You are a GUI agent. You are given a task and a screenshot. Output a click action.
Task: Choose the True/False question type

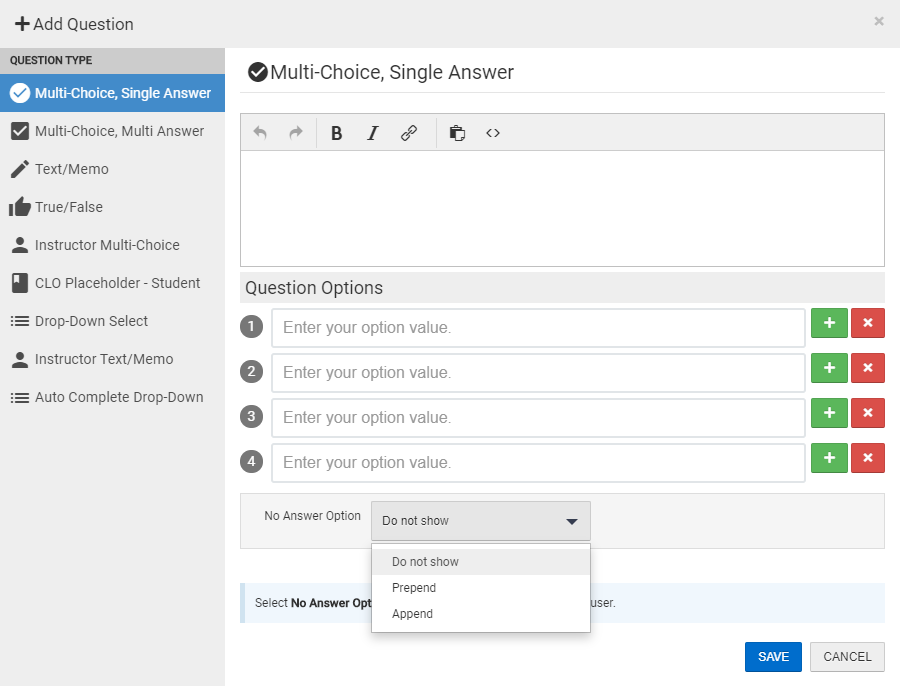(112, 207)
